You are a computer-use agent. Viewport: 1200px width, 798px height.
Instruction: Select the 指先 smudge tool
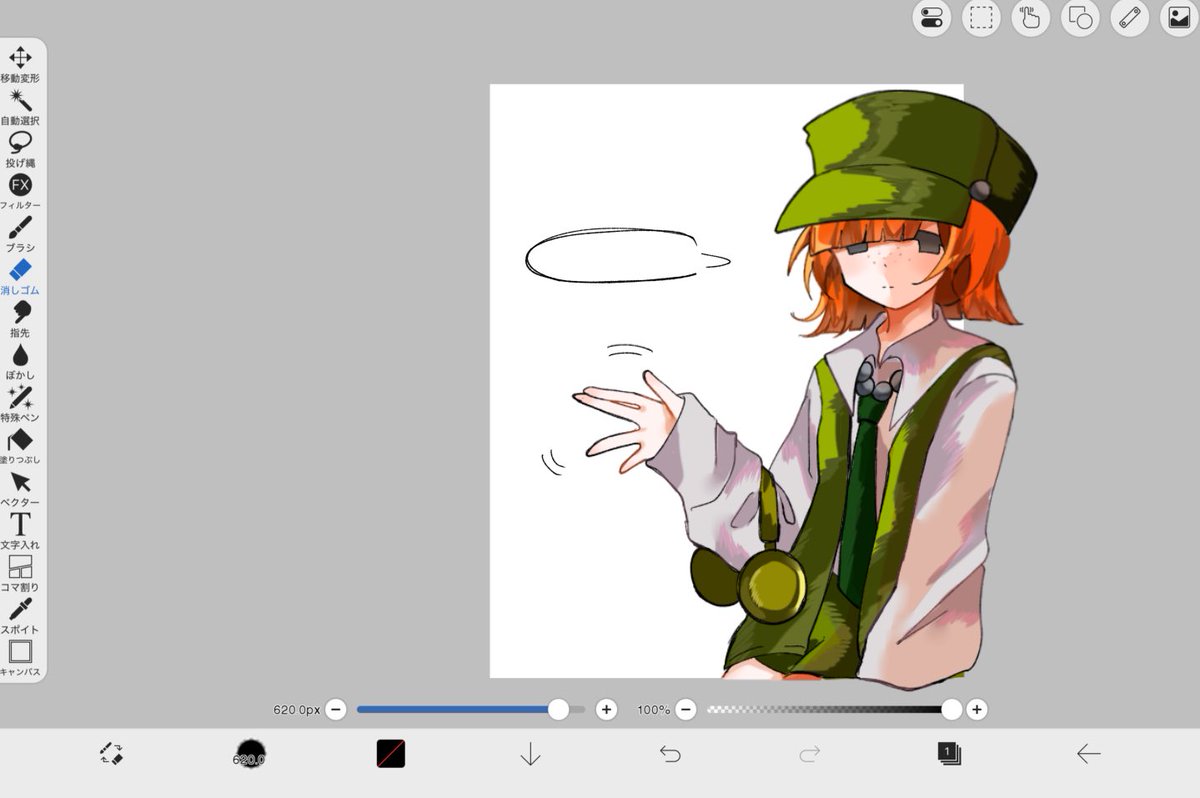[20, 318]
